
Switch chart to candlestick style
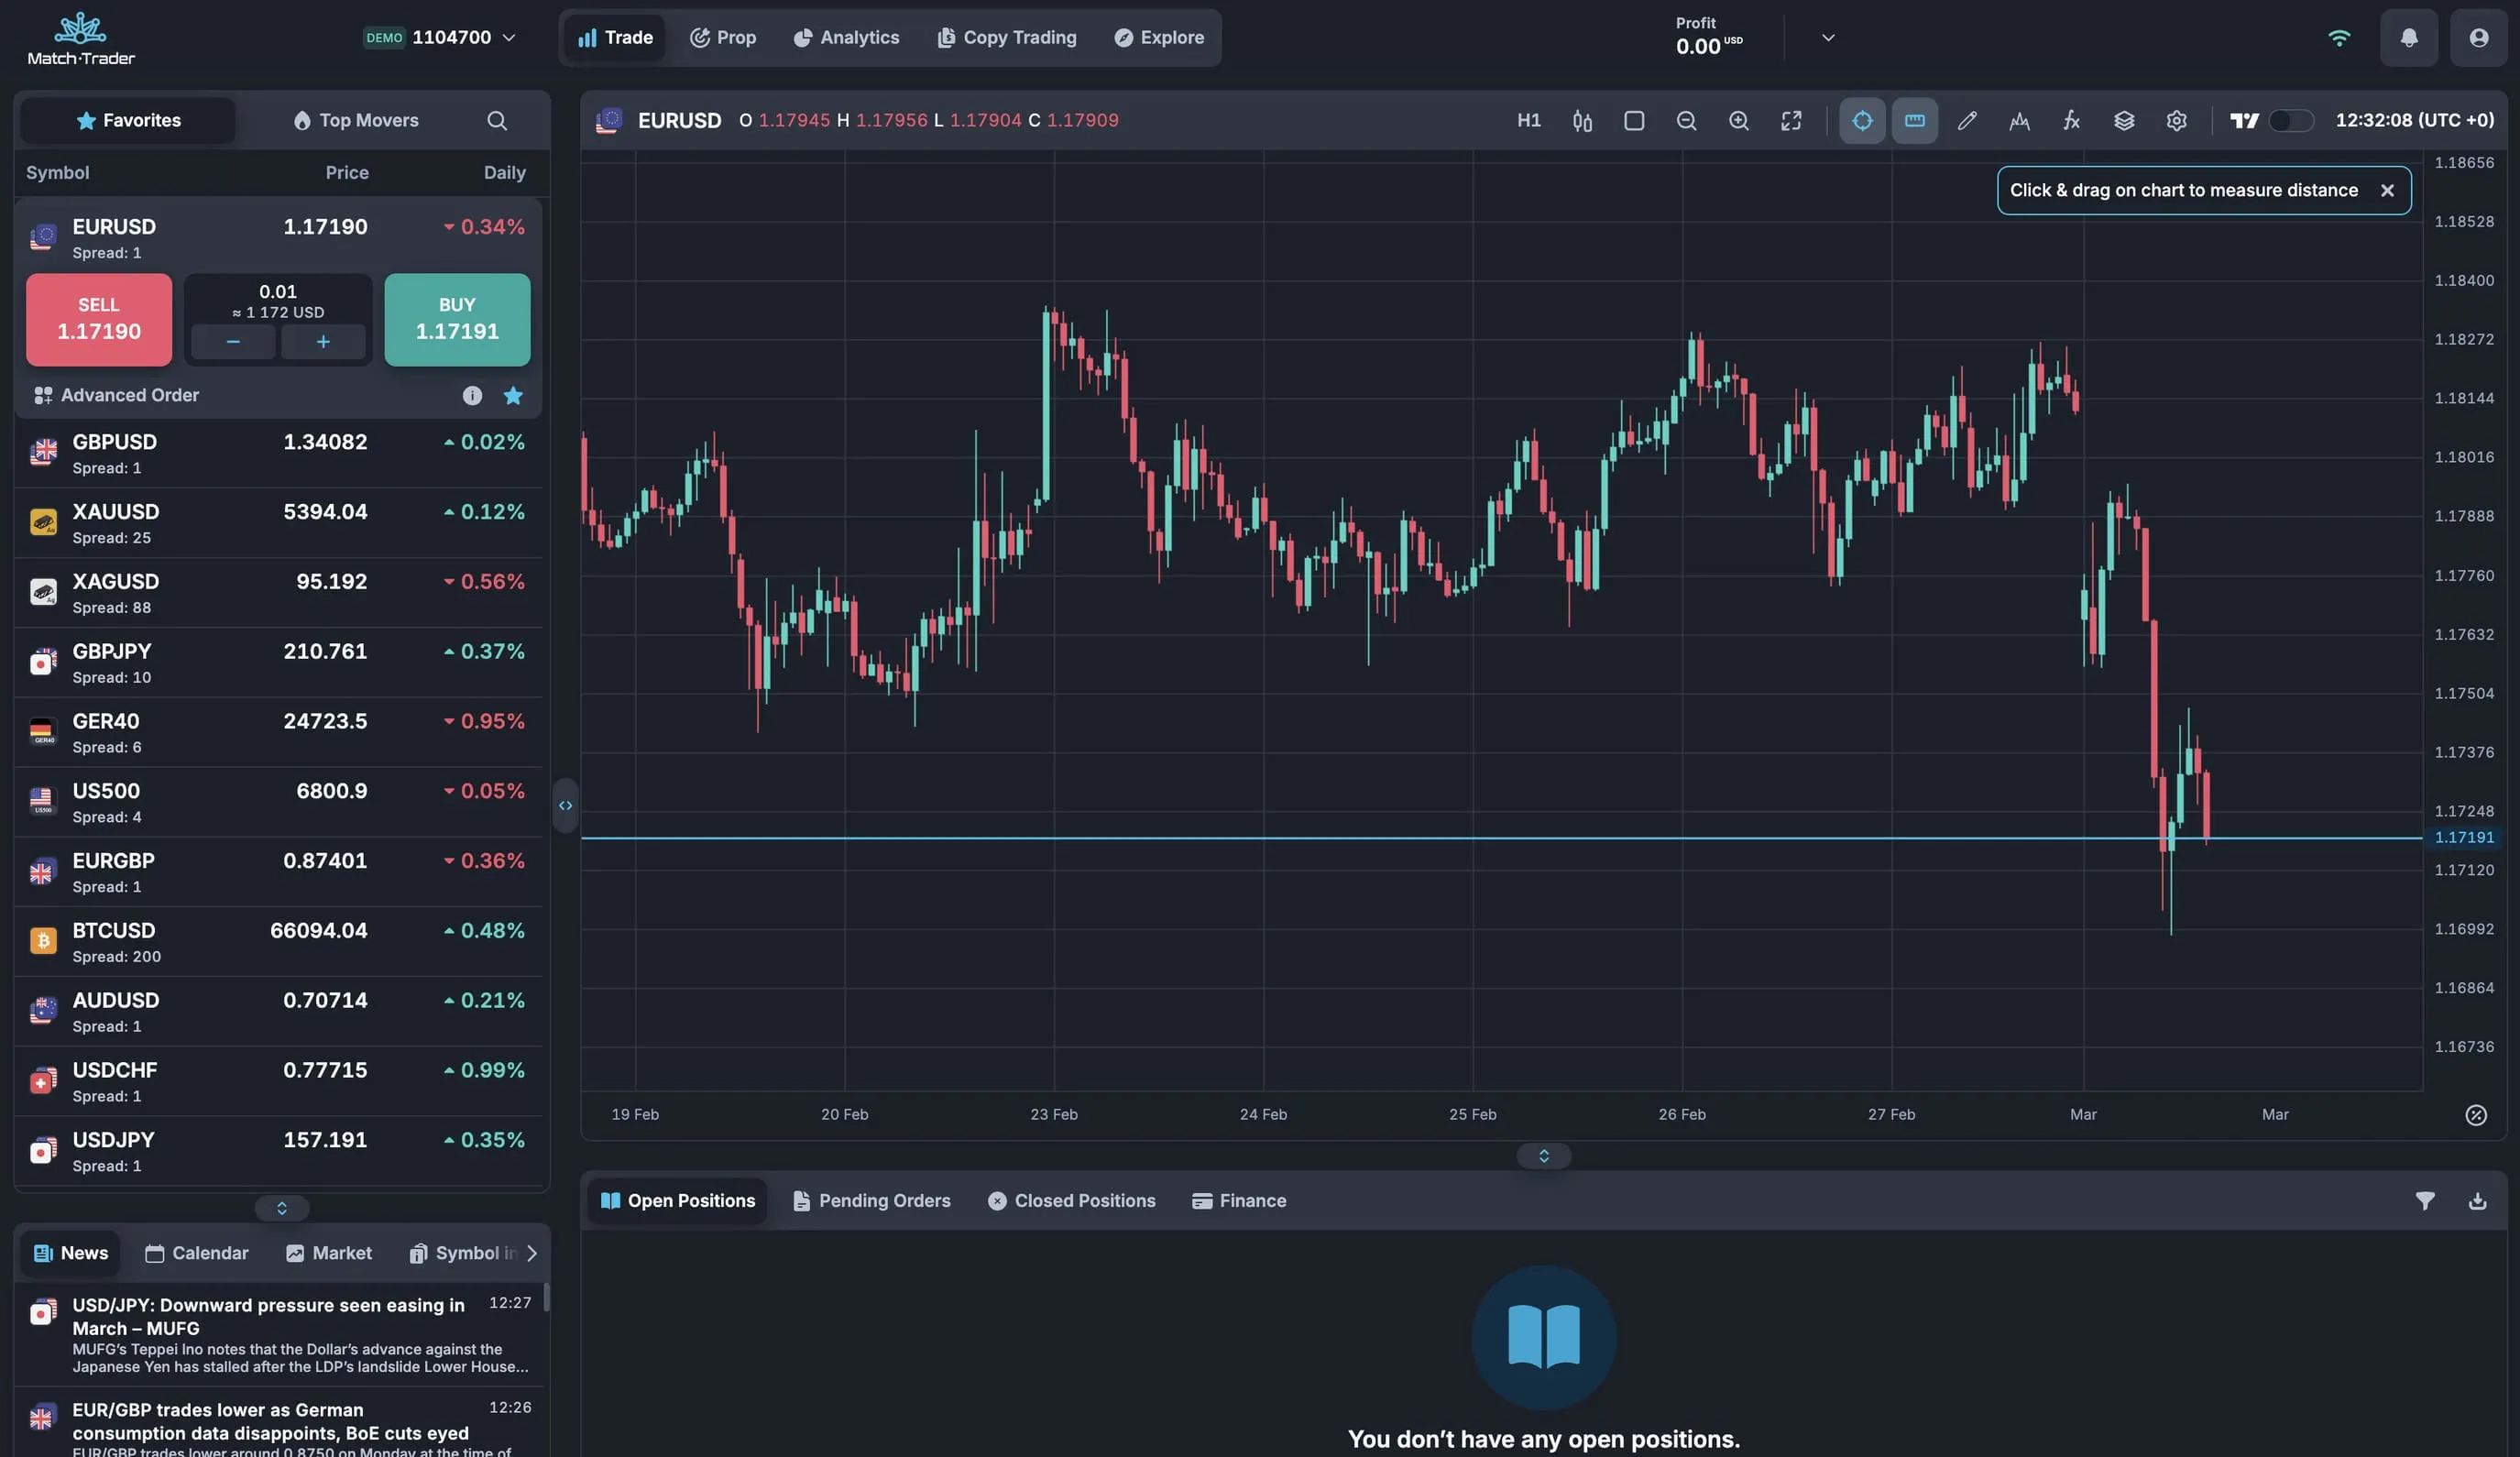(x=1582, y=120)
